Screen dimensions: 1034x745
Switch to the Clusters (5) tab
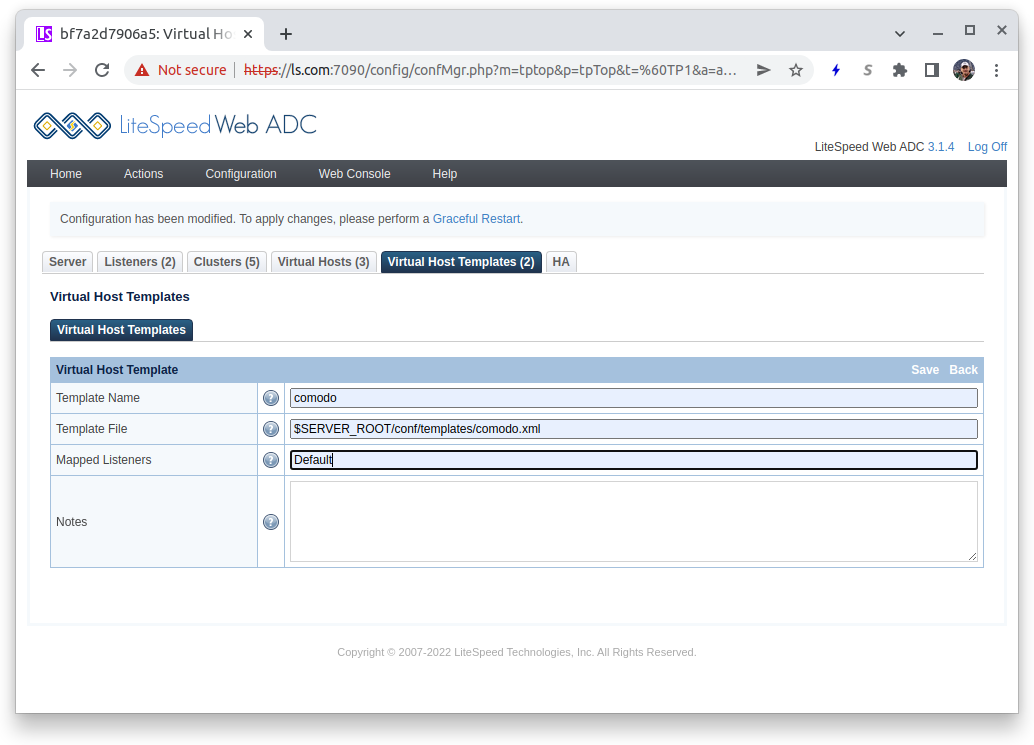pos(227,262)
